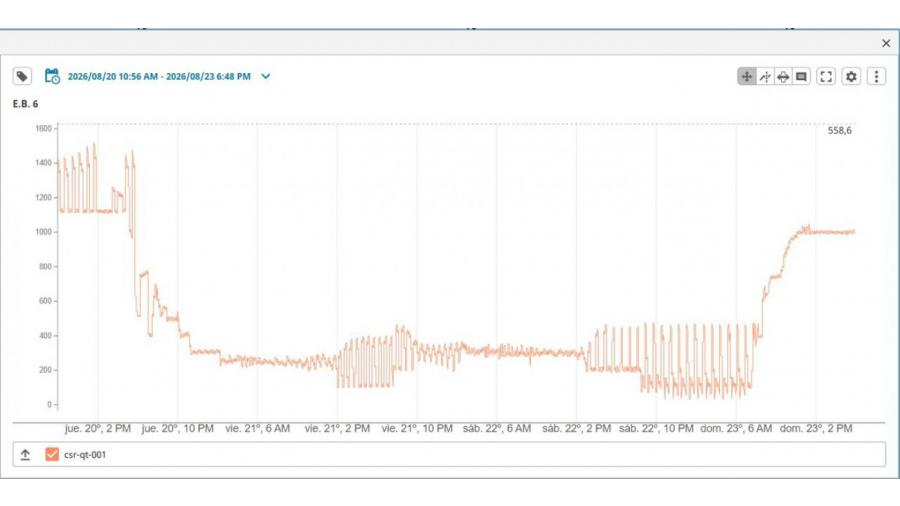Click the tag icon button
The height and width of the screenshot is (506, 900).
click(22, 76)
